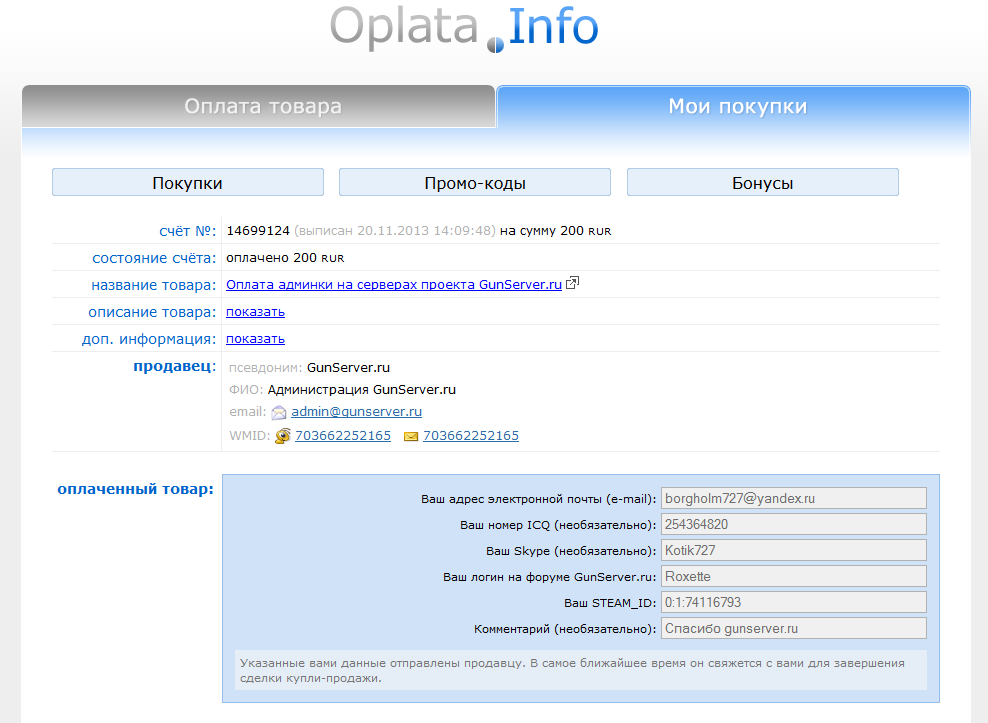Click the Oplata.Info logo

point(464,28)
